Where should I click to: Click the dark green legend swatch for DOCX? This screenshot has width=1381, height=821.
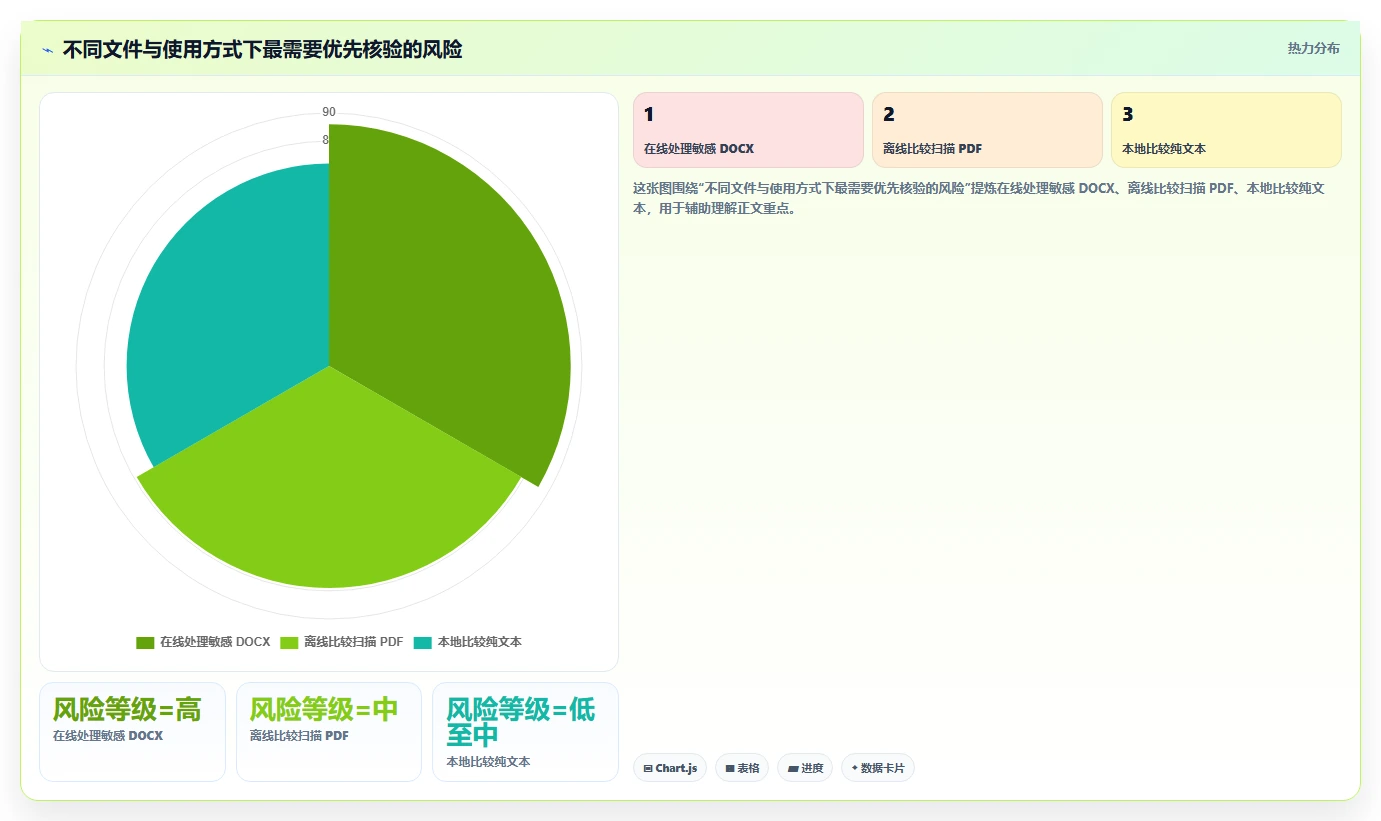(x=145, y=642)
